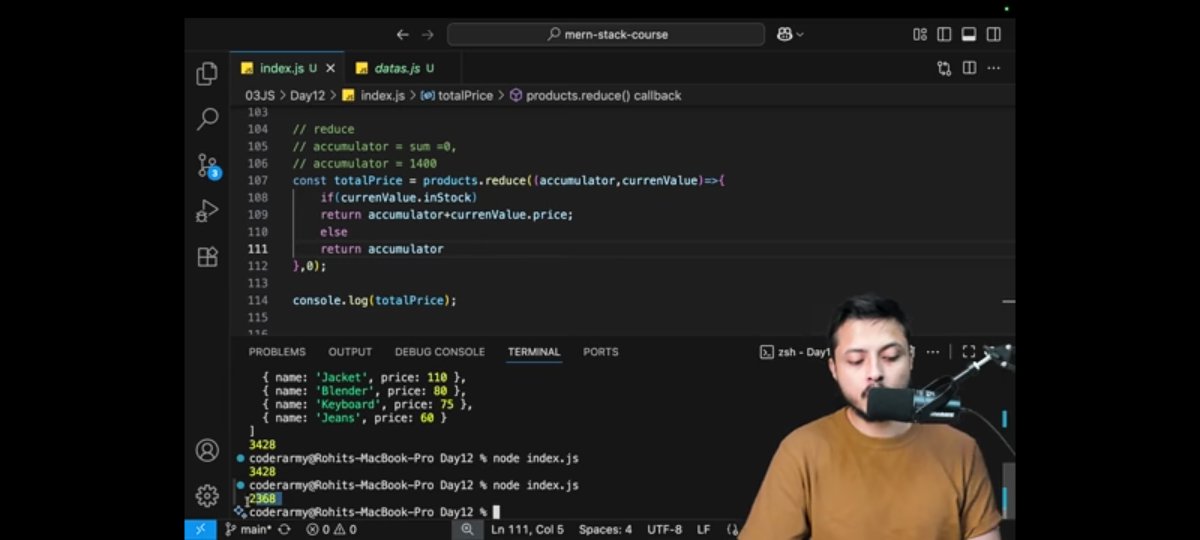This screenshot has height=540, width=1200.
Task: Open the Customize Layout icon
Action: coord(920,34)
